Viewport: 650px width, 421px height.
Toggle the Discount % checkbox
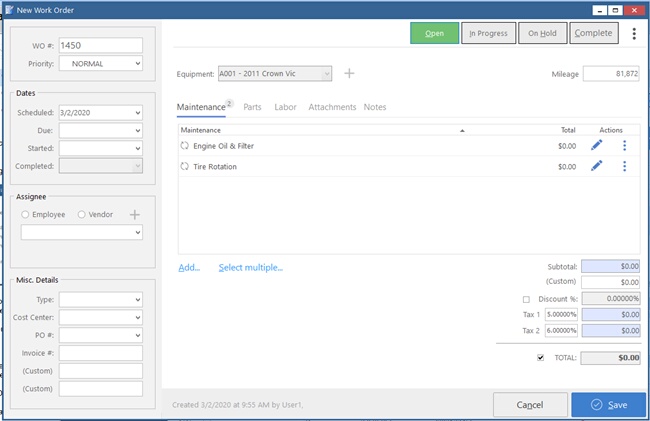click(526, 299)
